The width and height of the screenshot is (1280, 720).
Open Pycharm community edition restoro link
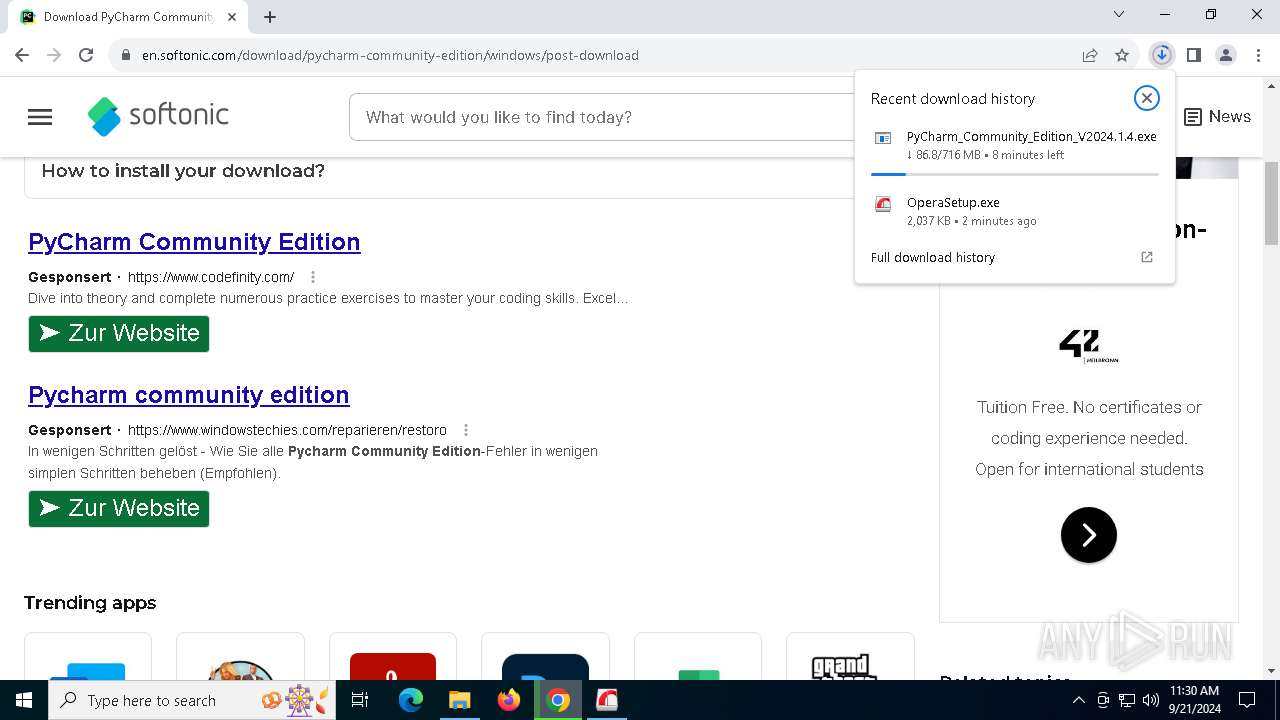point(189,395)
